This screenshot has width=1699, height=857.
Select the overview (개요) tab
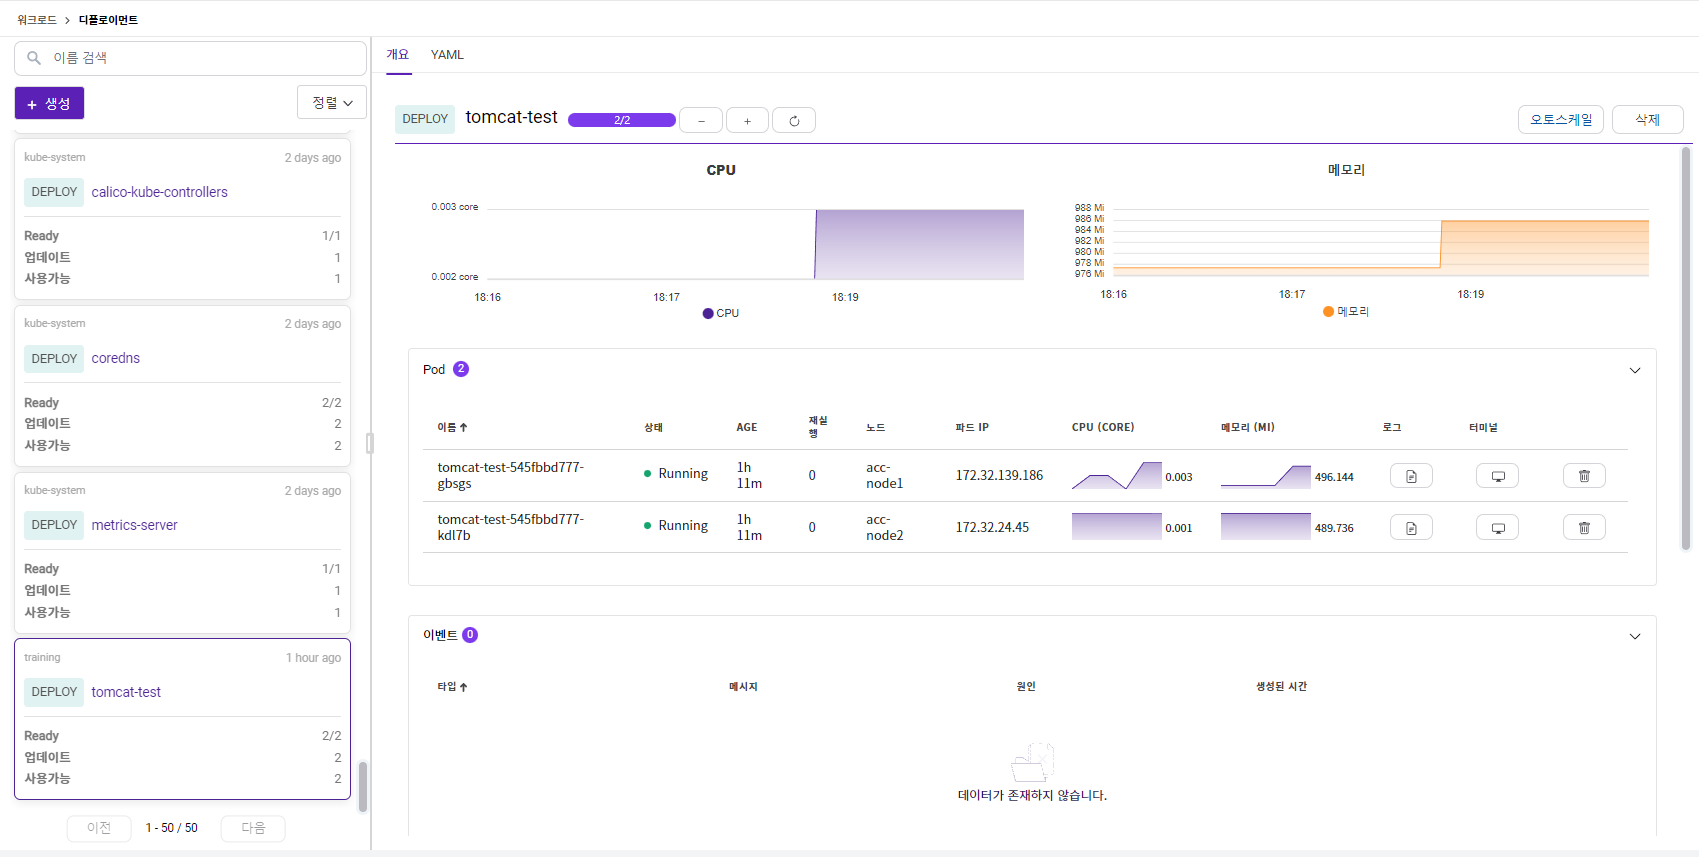click(398, 55)
